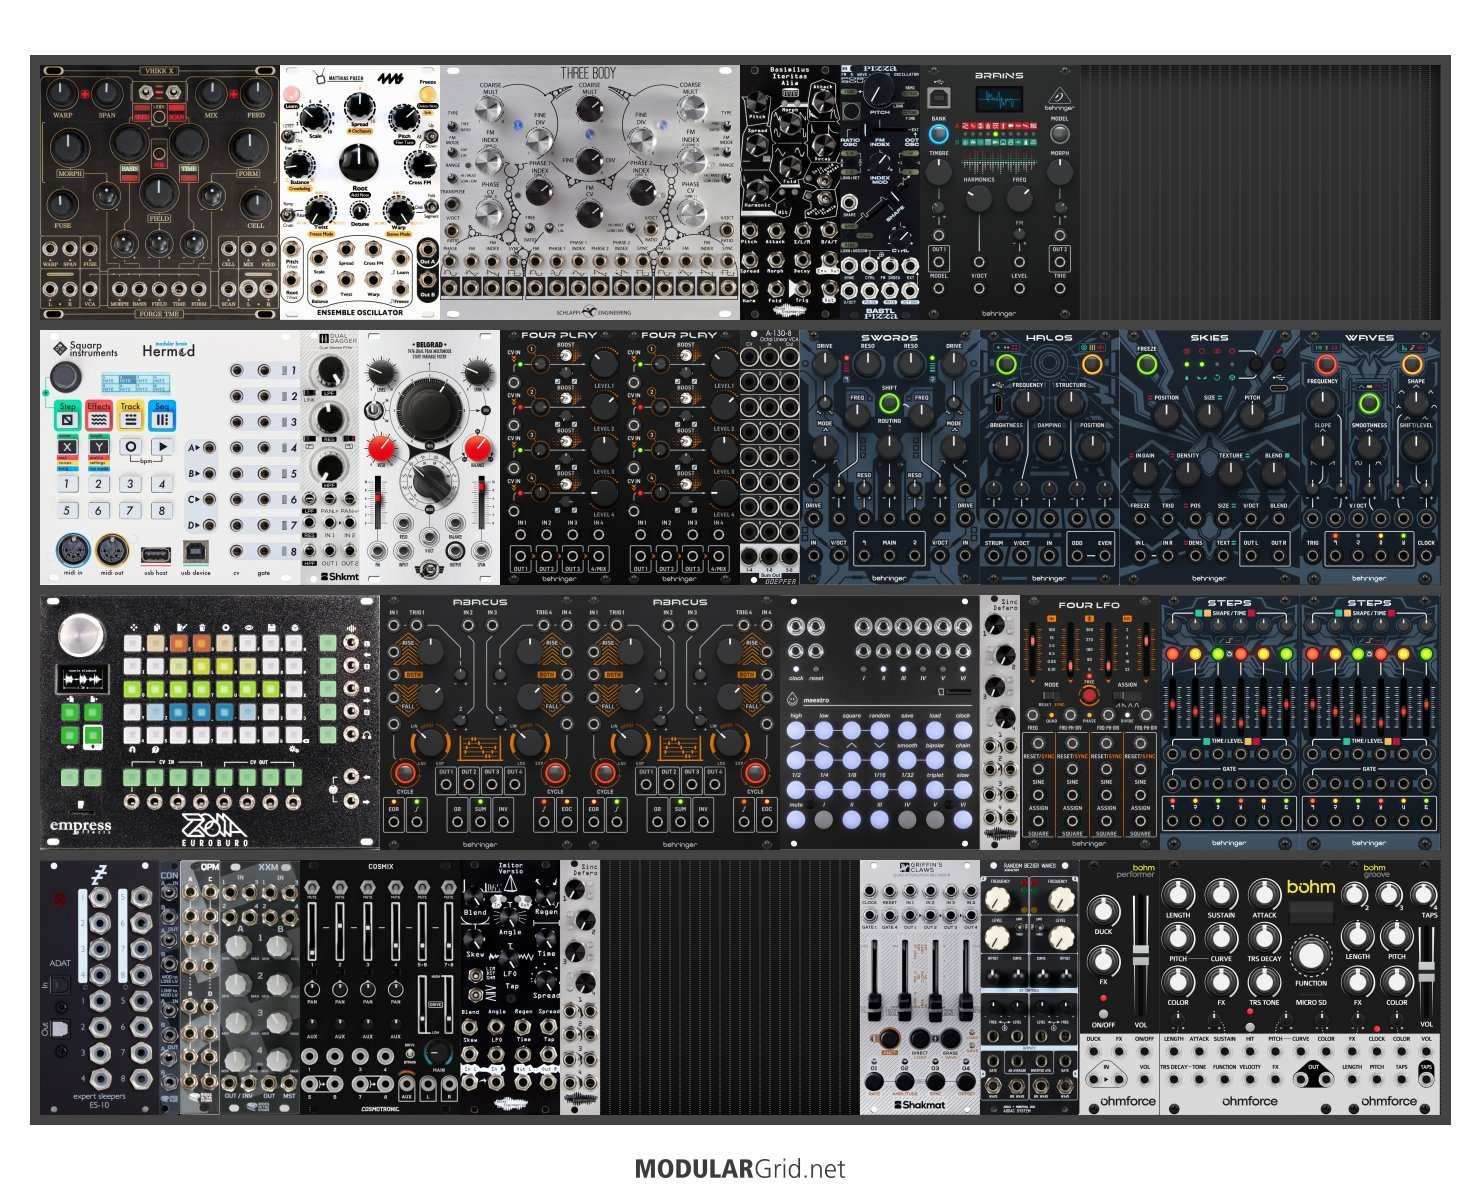Screen dimensions: 1481x1190
Task: Click the Hermod record circle button
Action: [x=130, y=447]
